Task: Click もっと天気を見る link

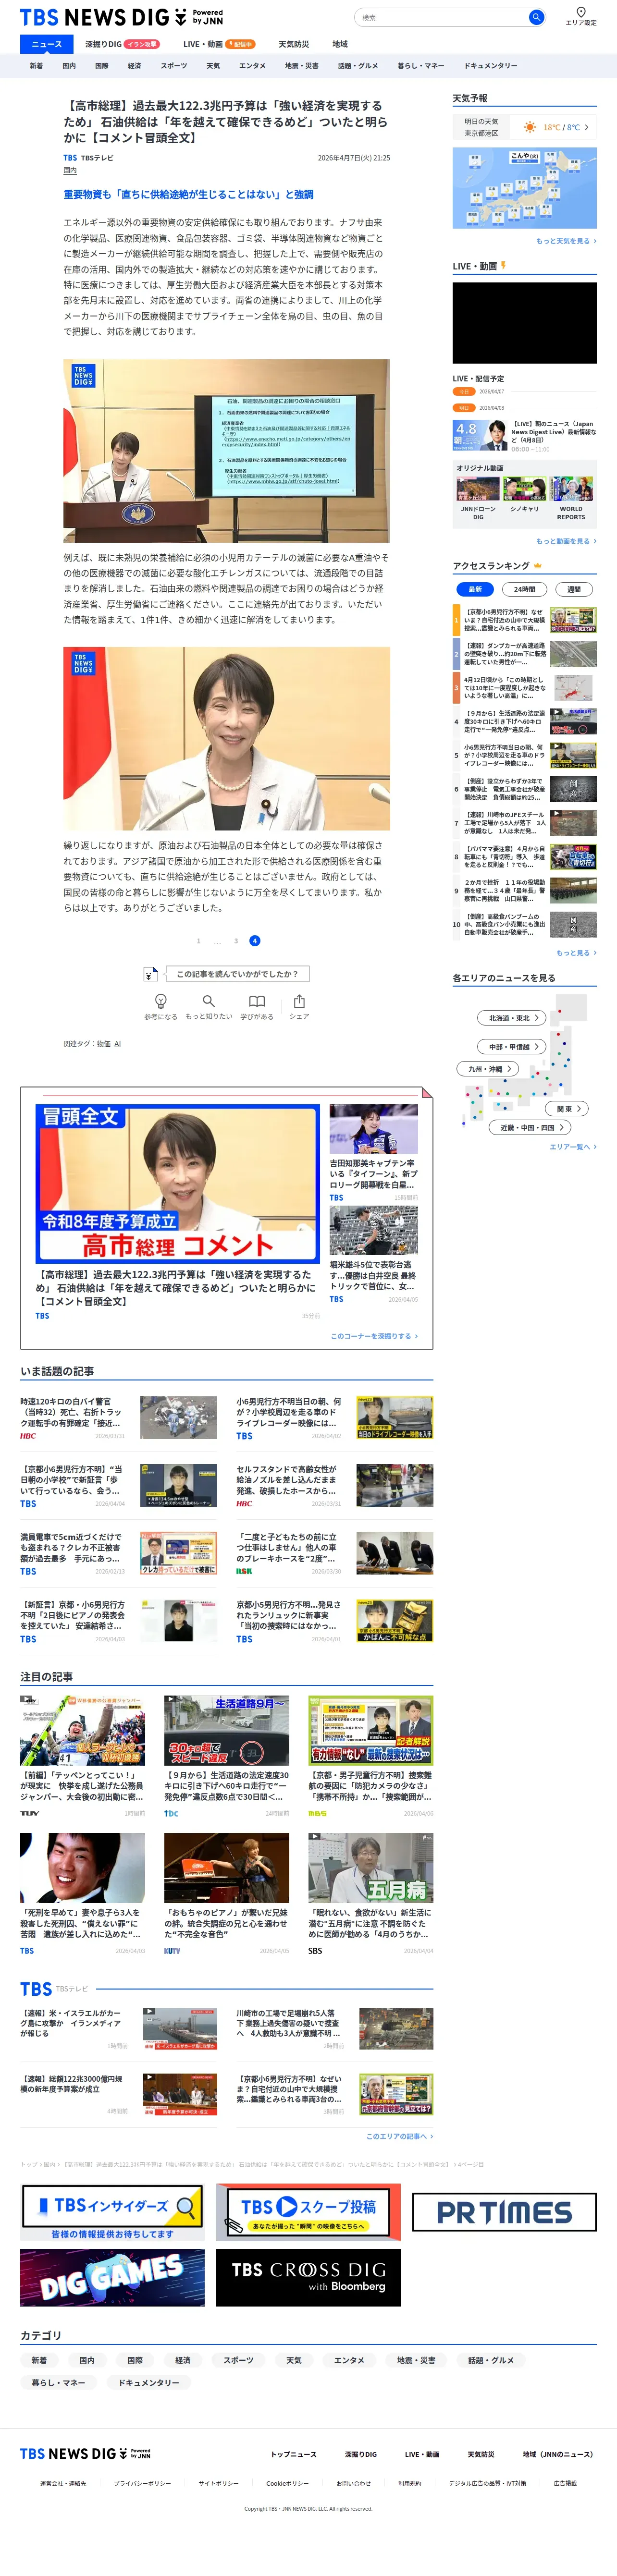Action: [x=566, y=241]
